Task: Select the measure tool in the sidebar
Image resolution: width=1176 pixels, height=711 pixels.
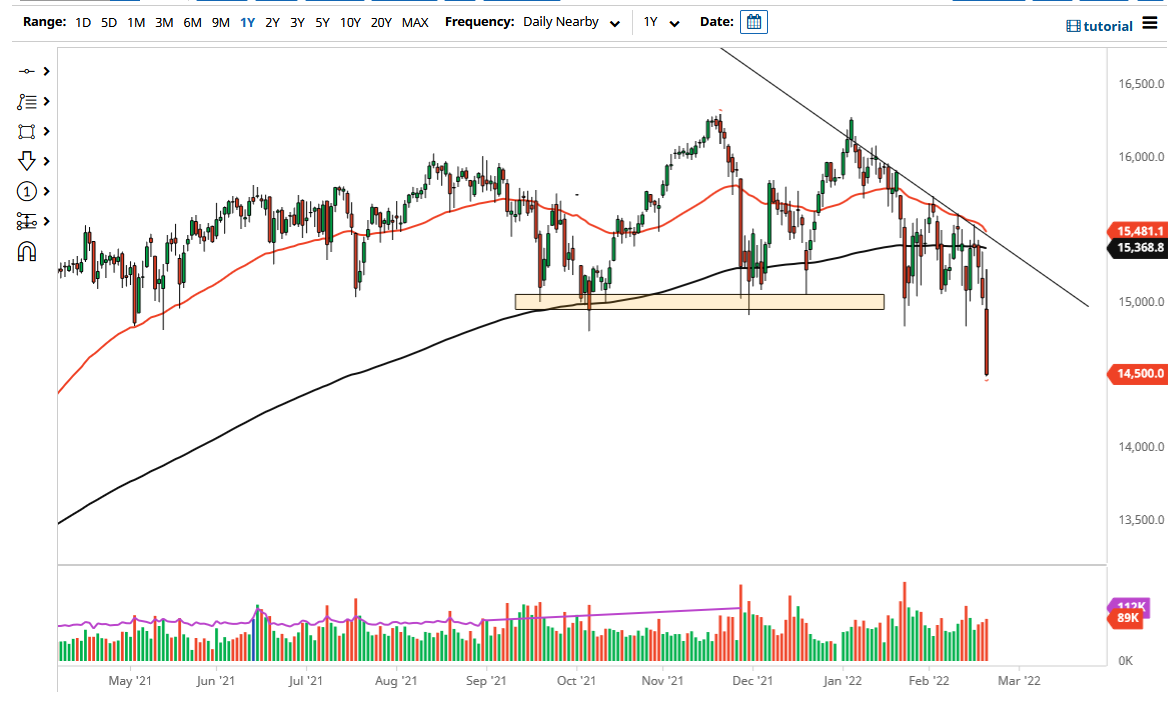Action: point(26,221)
